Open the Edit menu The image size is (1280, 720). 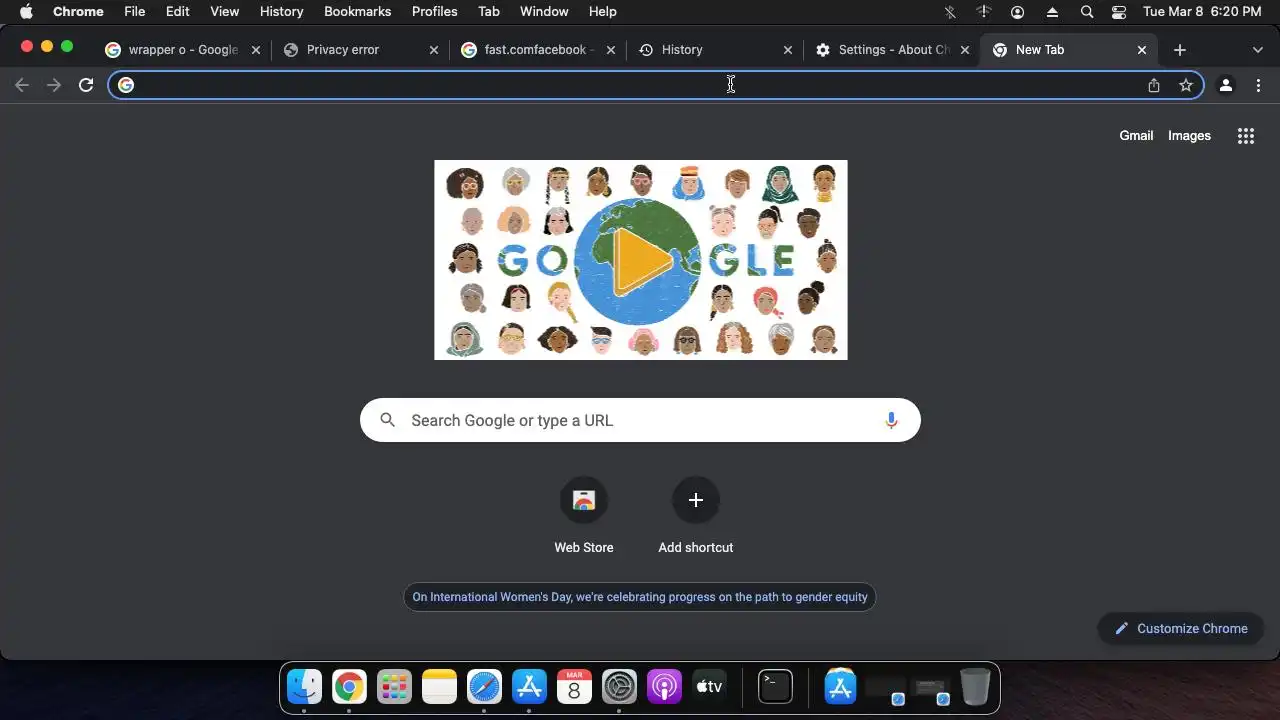coord(178,12)
